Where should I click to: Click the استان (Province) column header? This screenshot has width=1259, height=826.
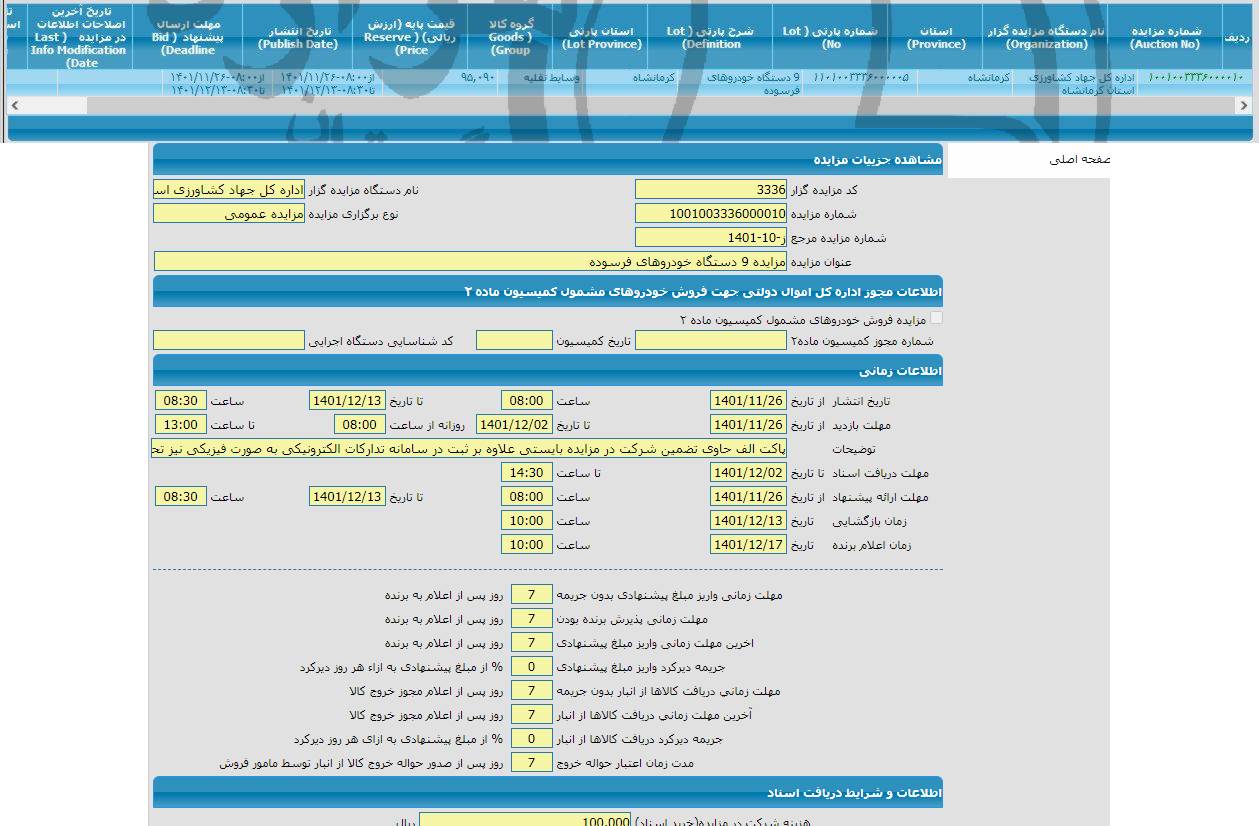(935, 35)
